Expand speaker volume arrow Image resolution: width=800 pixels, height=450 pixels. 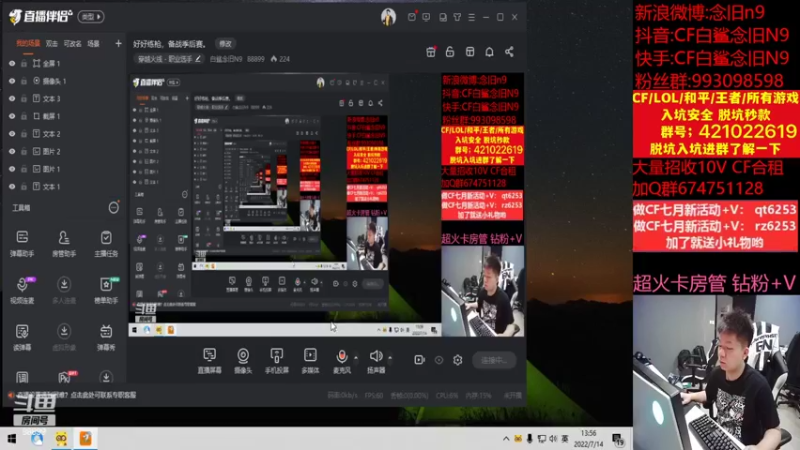point(390,357)
